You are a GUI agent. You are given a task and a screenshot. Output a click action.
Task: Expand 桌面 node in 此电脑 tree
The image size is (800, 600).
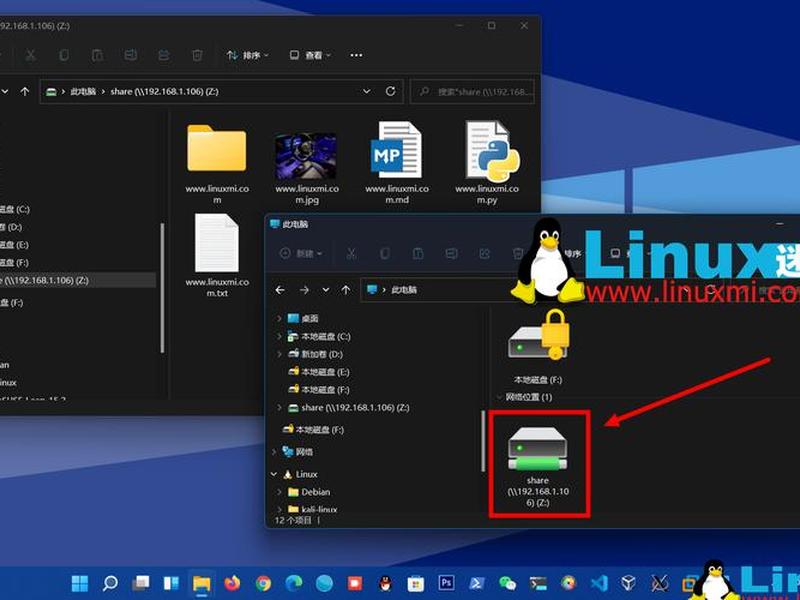tap(279, 318)
